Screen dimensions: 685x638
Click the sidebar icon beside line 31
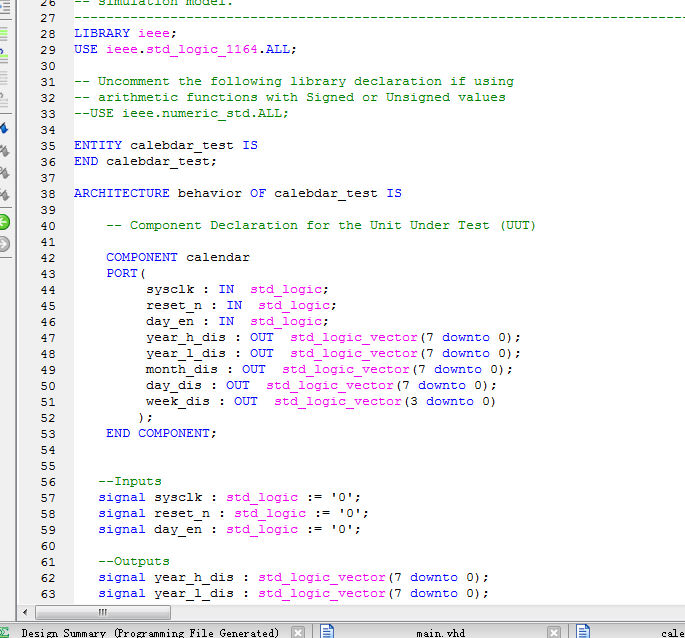[5, 78]
